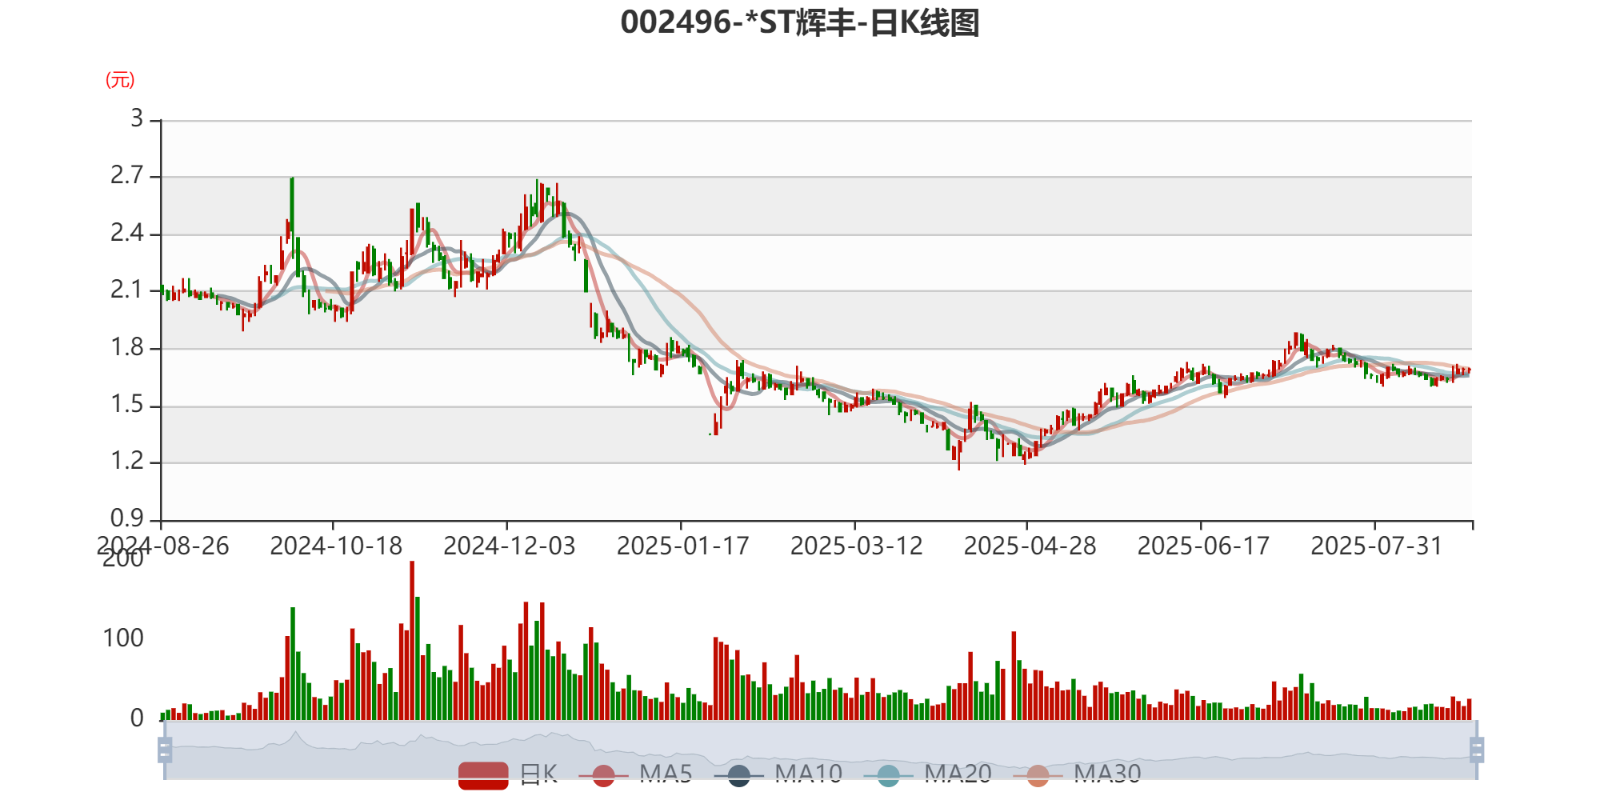Click the data zoom overview bar middle
1600x800 pixels.
[820, 750]
